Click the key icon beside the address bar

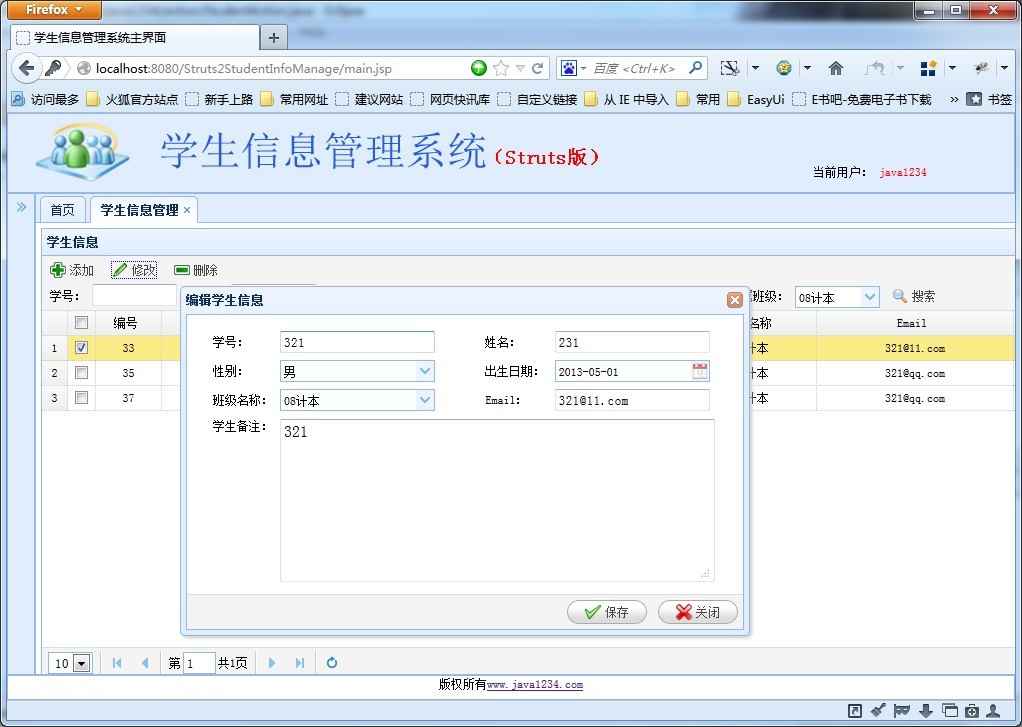(53, 68)
